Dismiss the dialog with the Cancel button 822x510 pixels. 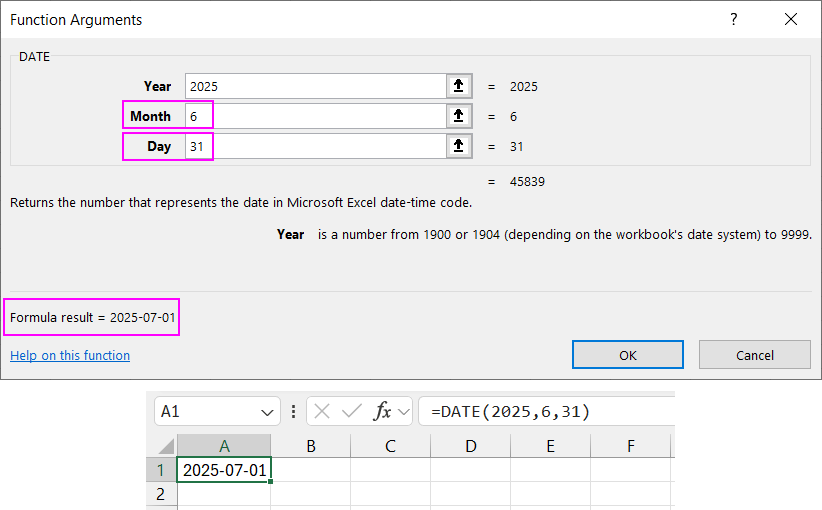(755, 355)
